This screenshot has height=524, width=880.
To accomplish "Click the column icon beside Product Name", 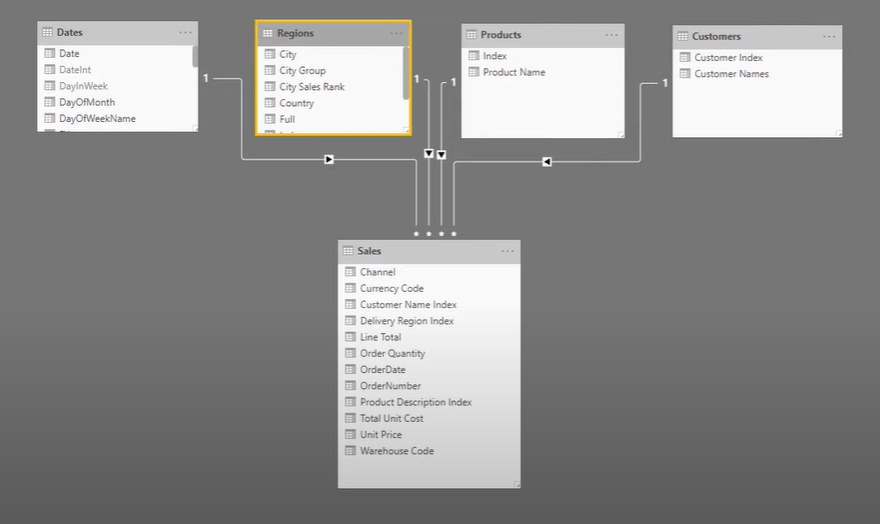I will point(474,72).
